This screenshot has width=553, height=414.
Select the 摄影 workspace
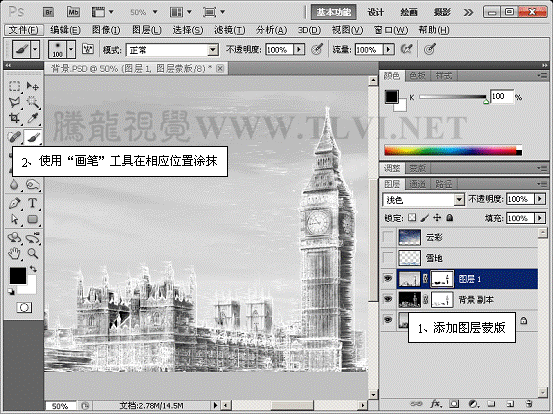coord(442,12)
